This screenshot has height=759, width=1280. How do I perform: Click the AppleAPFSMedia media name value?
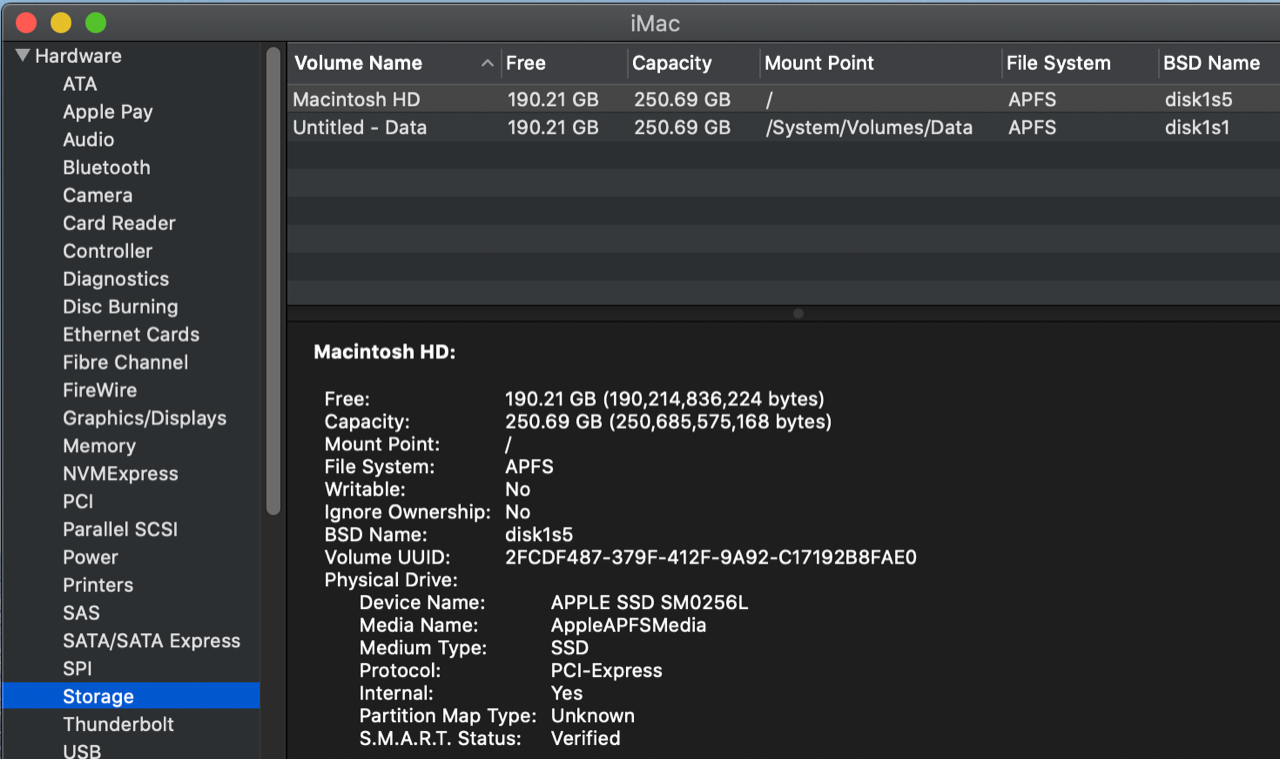(628, 626)
